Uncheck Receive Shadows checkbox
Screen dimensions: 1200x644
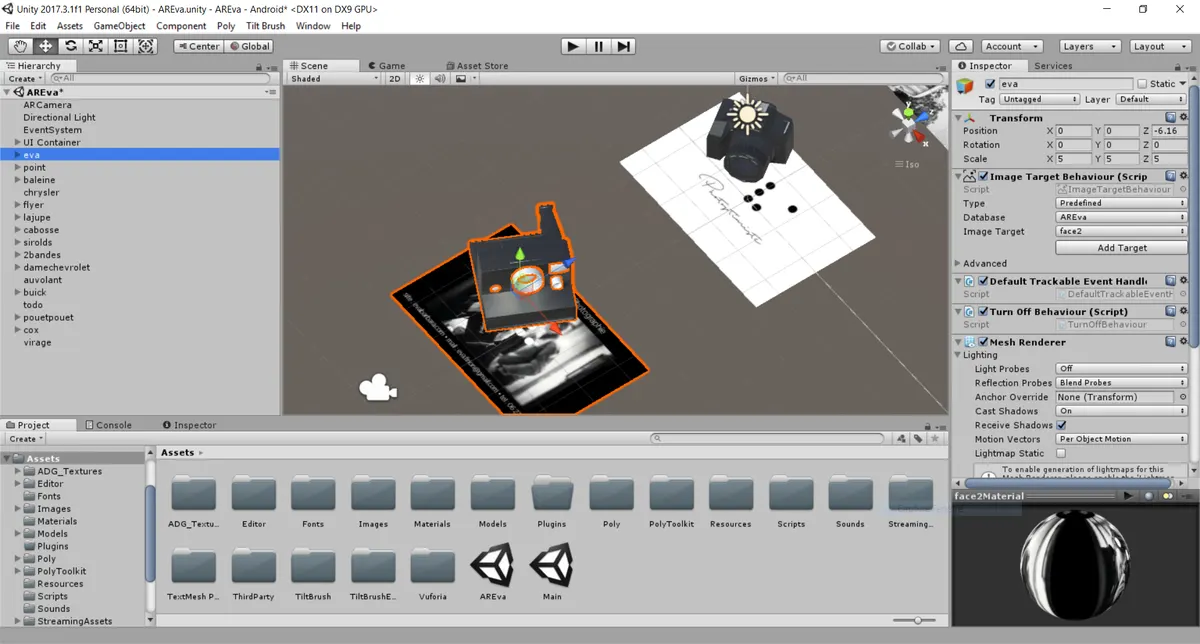(x=1061, y=425)
